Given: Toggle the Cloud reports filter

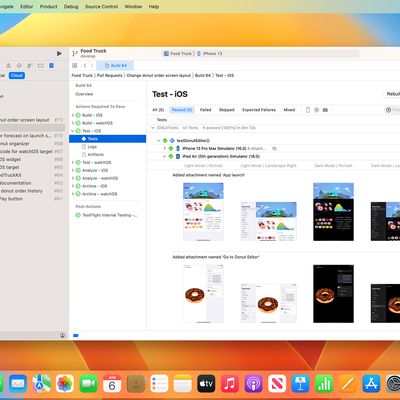Looking at the screenshot, I should (17, 75).
